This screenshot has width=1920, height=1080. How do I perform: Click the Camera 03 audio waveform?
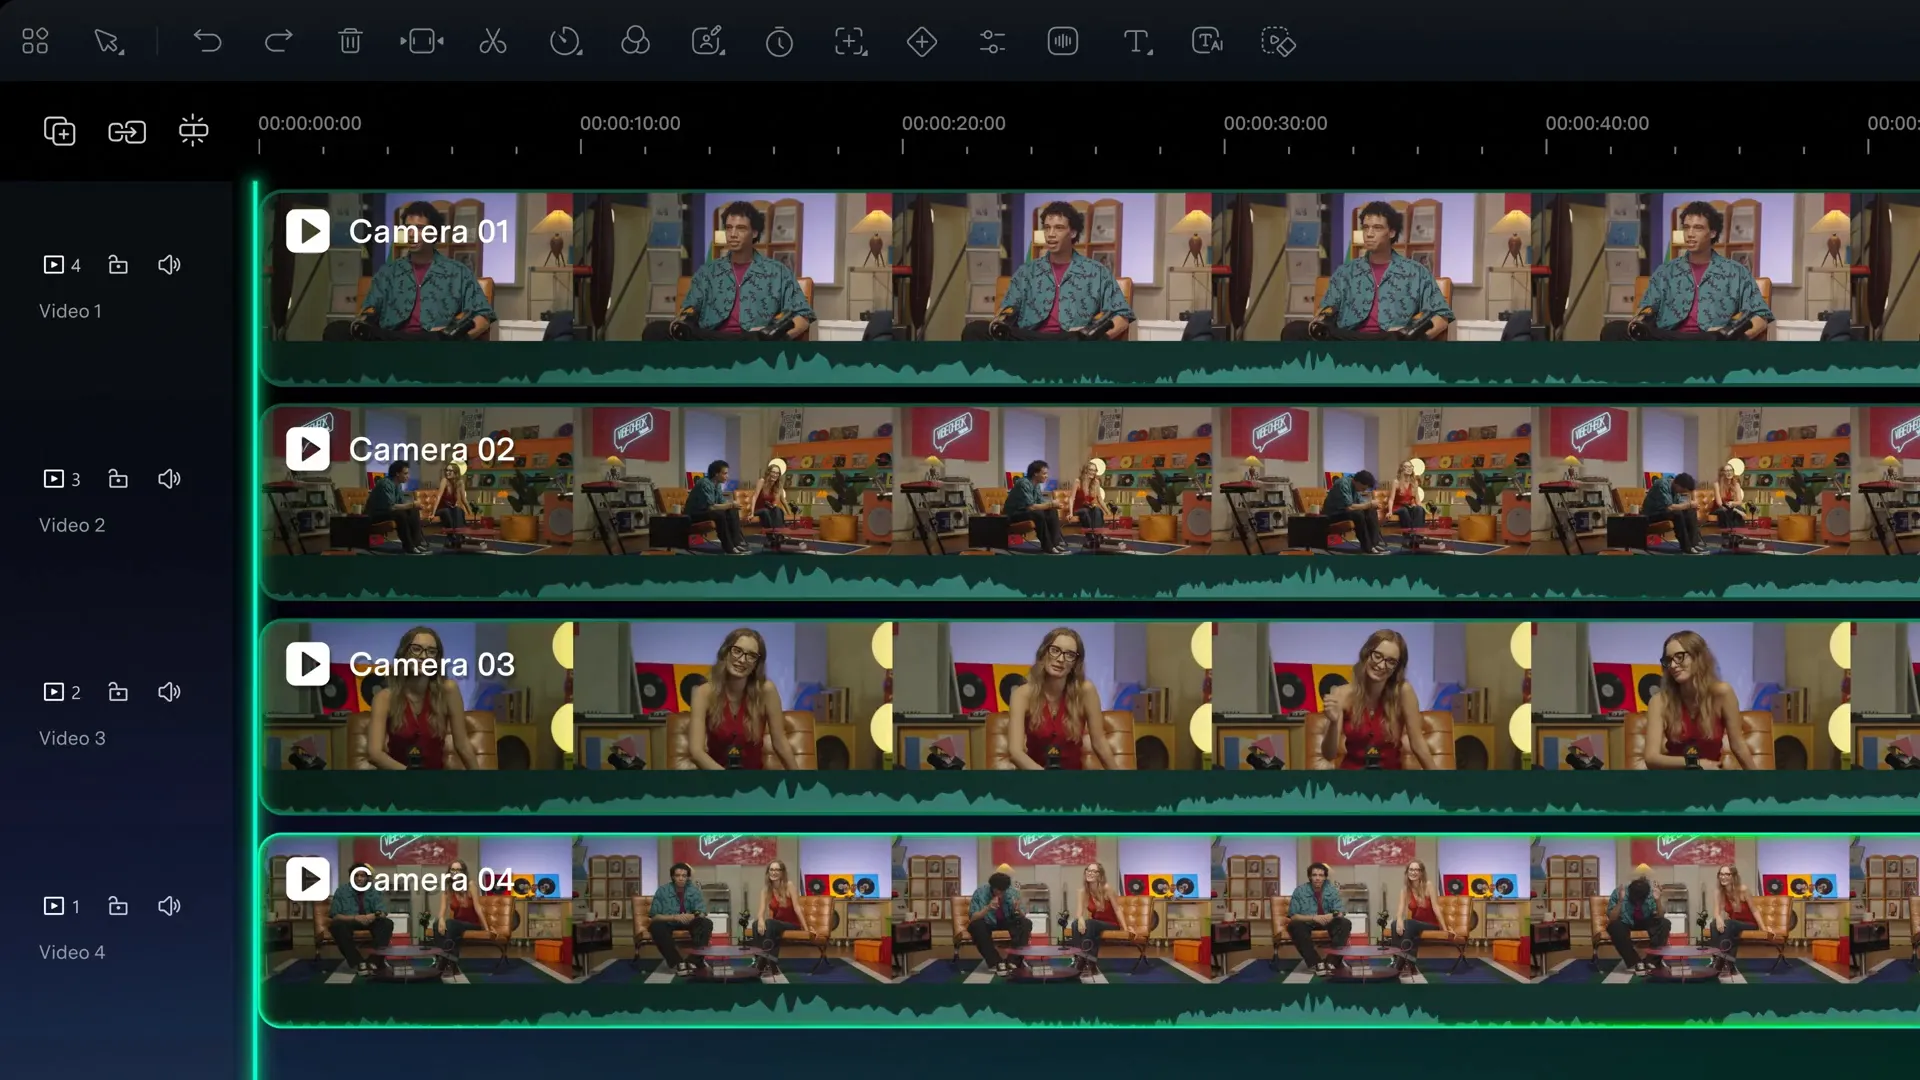1090,792
